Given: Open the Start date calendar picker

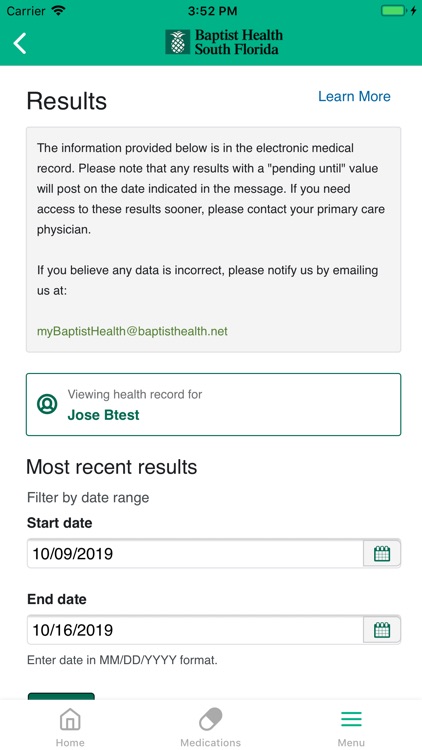Looking at the screenshot, I should click(382, 554).
